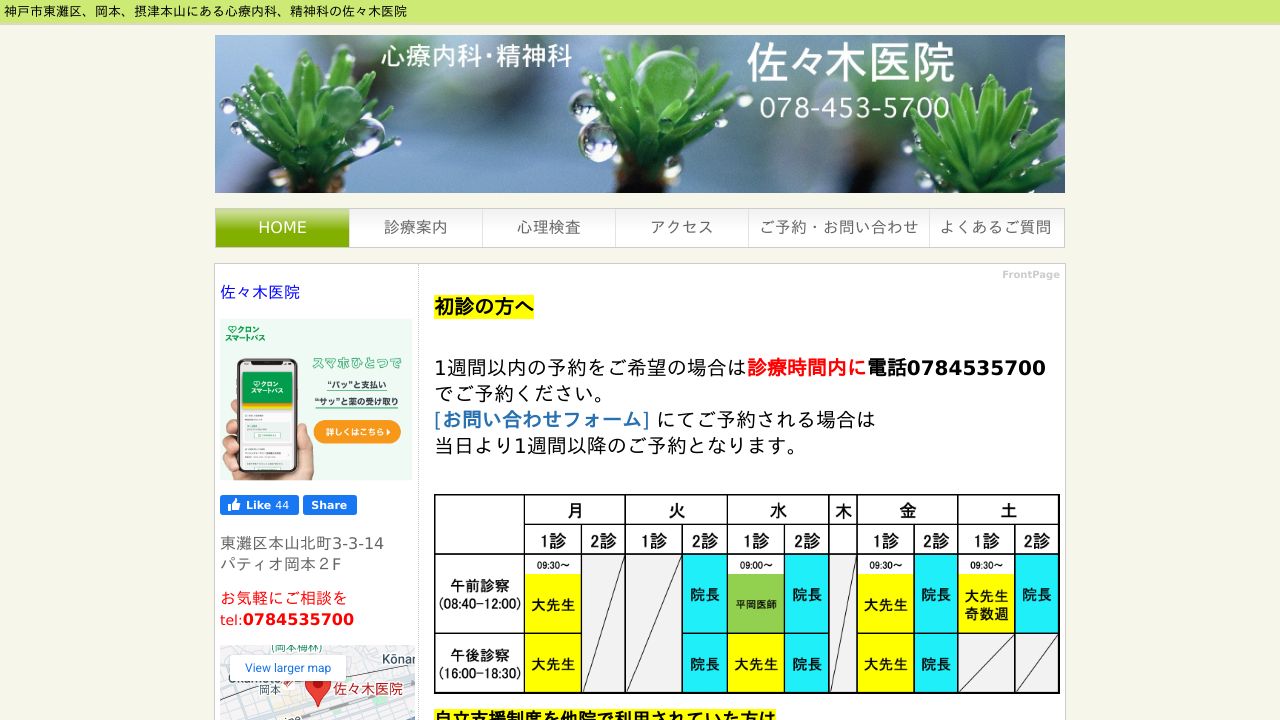Open the ご予約・お問い合わせ menu item
The height and width of the screenshot is (720, 1280).
point(838,227)
